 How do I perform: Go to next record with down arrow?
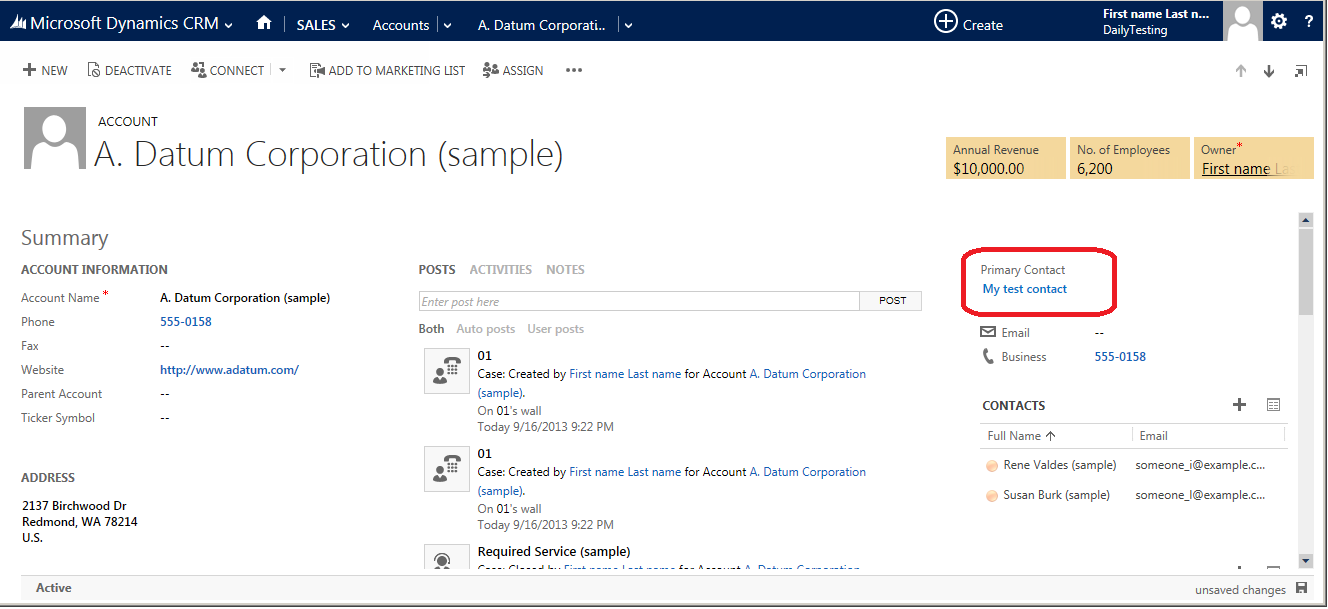(x=1269, y=71)
